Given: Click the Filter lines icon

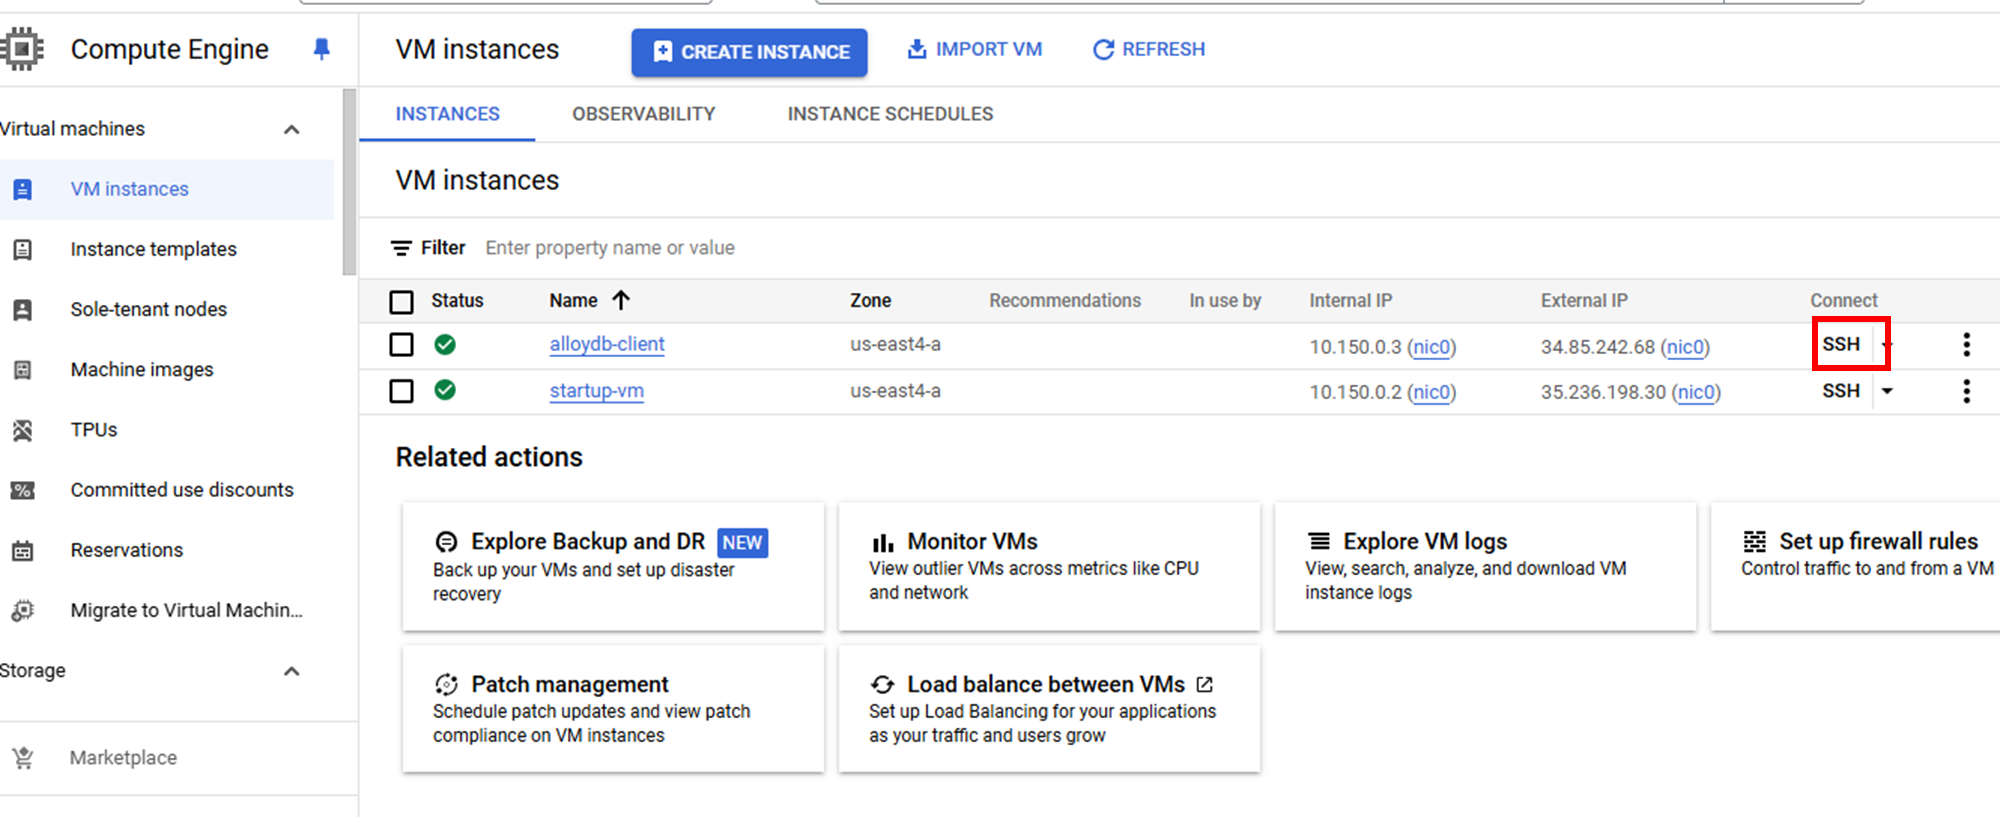Looking at the screenshot, I should (x=401, y=248).
